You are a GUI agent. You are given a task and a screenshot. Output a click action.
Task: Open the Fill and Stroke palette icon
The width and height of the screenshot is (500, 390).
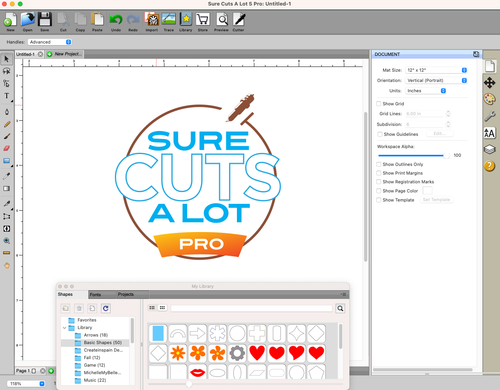pos(490,99)
